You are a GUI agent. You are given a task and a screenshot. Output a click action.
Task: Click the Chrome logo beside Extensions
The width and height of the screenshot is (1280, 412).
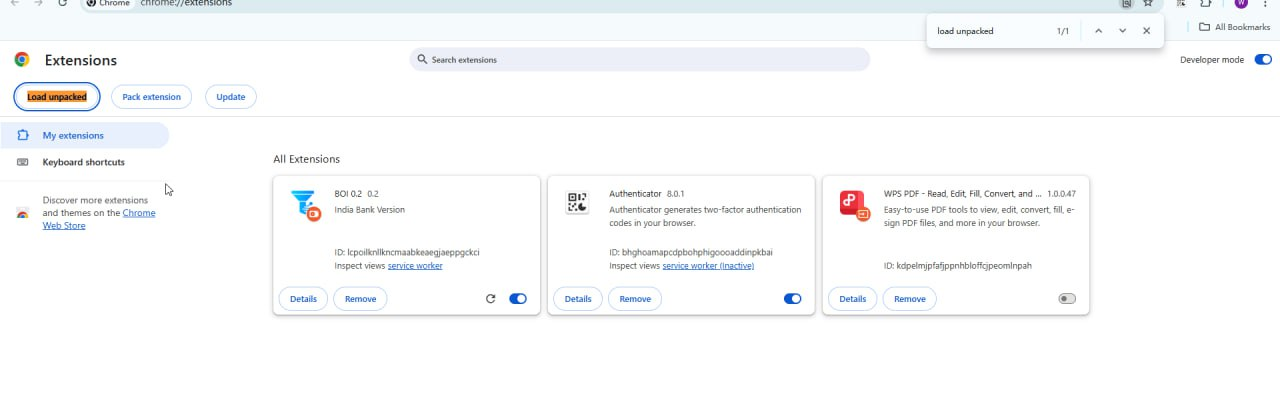tap(22, 60)
